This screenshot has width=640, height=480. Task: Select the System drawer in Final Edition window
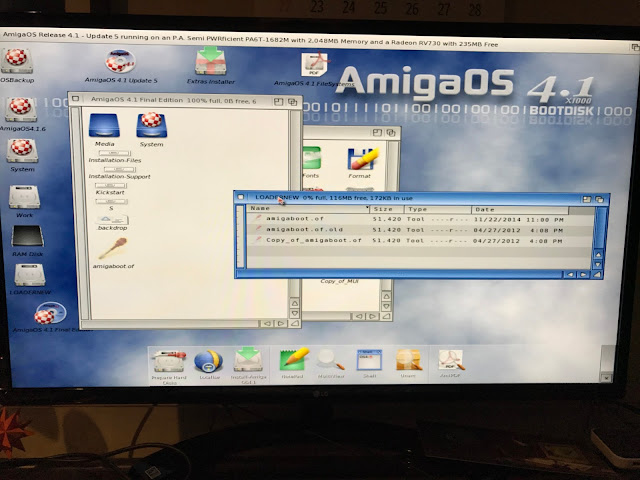[151, 125]
